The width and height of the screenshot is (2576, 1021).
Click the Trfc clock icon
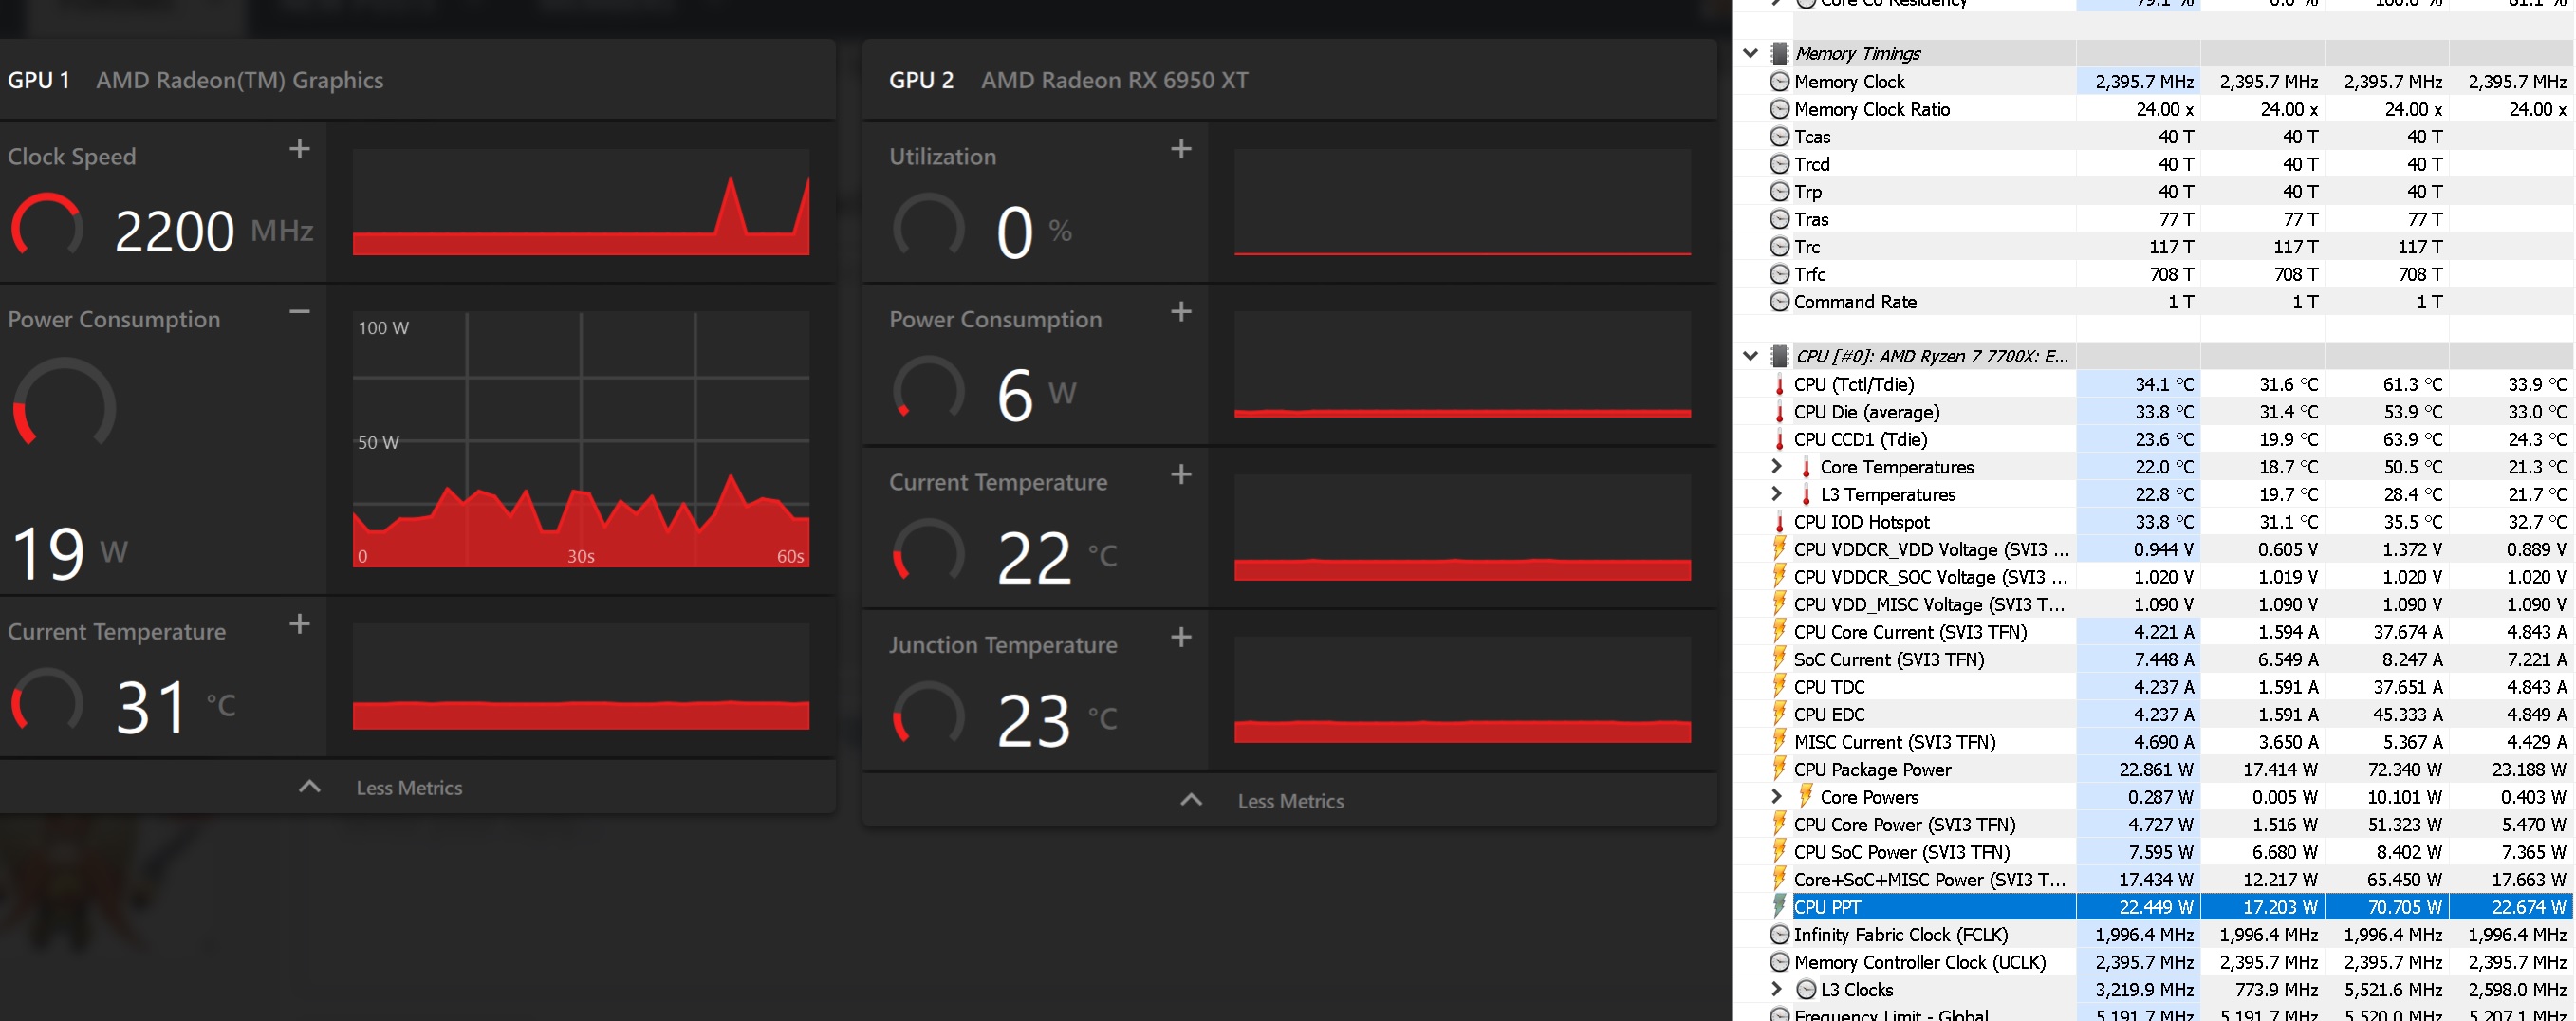[x=1779, y=274]
